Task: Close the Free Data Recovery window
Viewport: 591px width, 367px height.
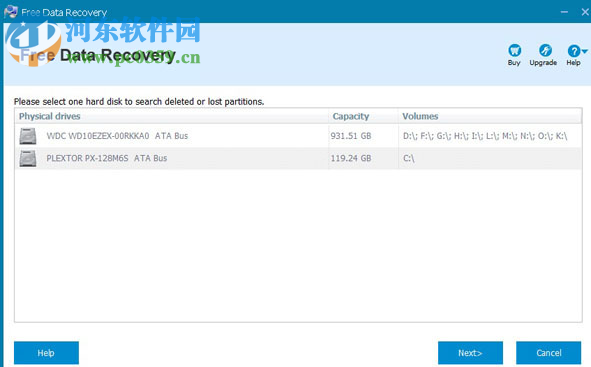Action: point(585,12)
